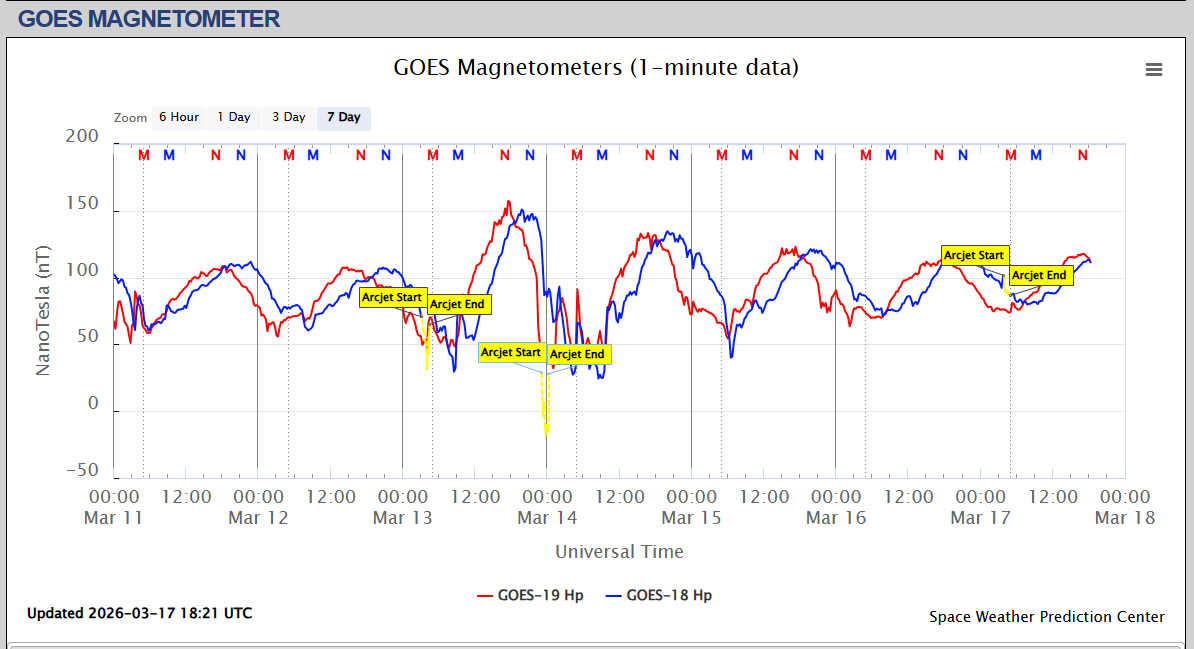
Task: Click the Mar 14 date label
Action: point(547,518)
